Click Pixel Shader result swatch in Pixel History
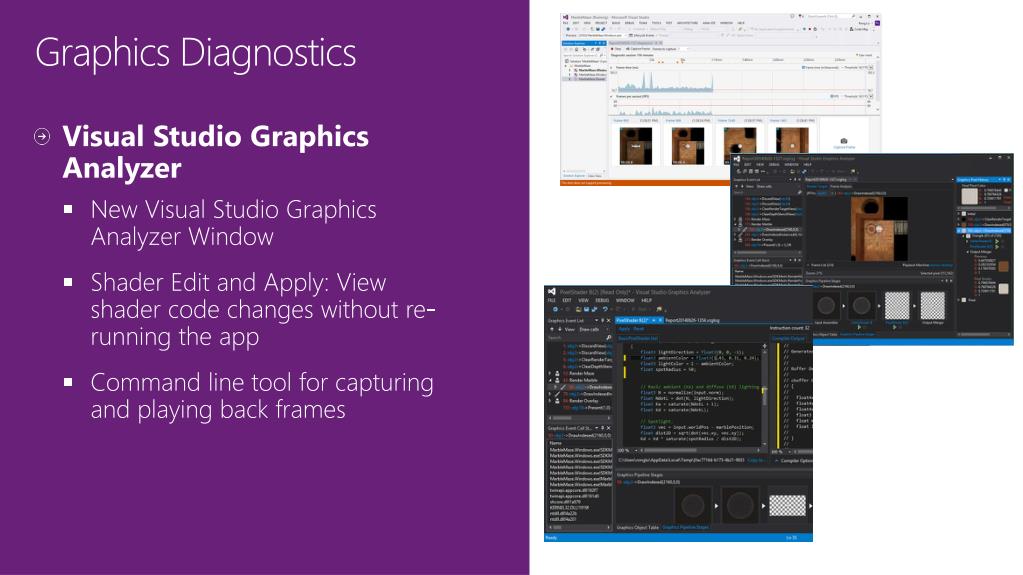This screenshot has width=1023, height=575. 1003,288
